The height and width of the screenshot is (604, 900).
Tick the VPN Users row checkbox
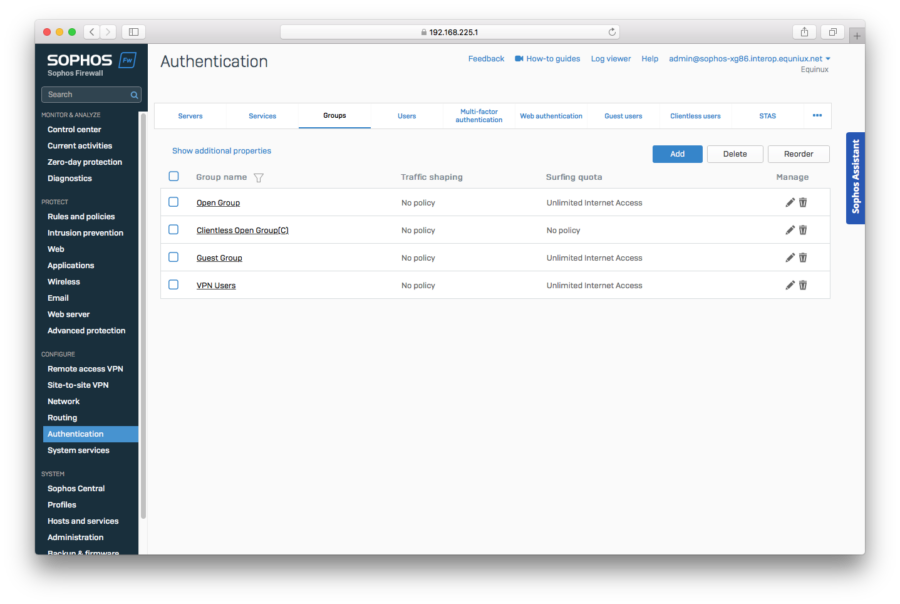(174, 285)
